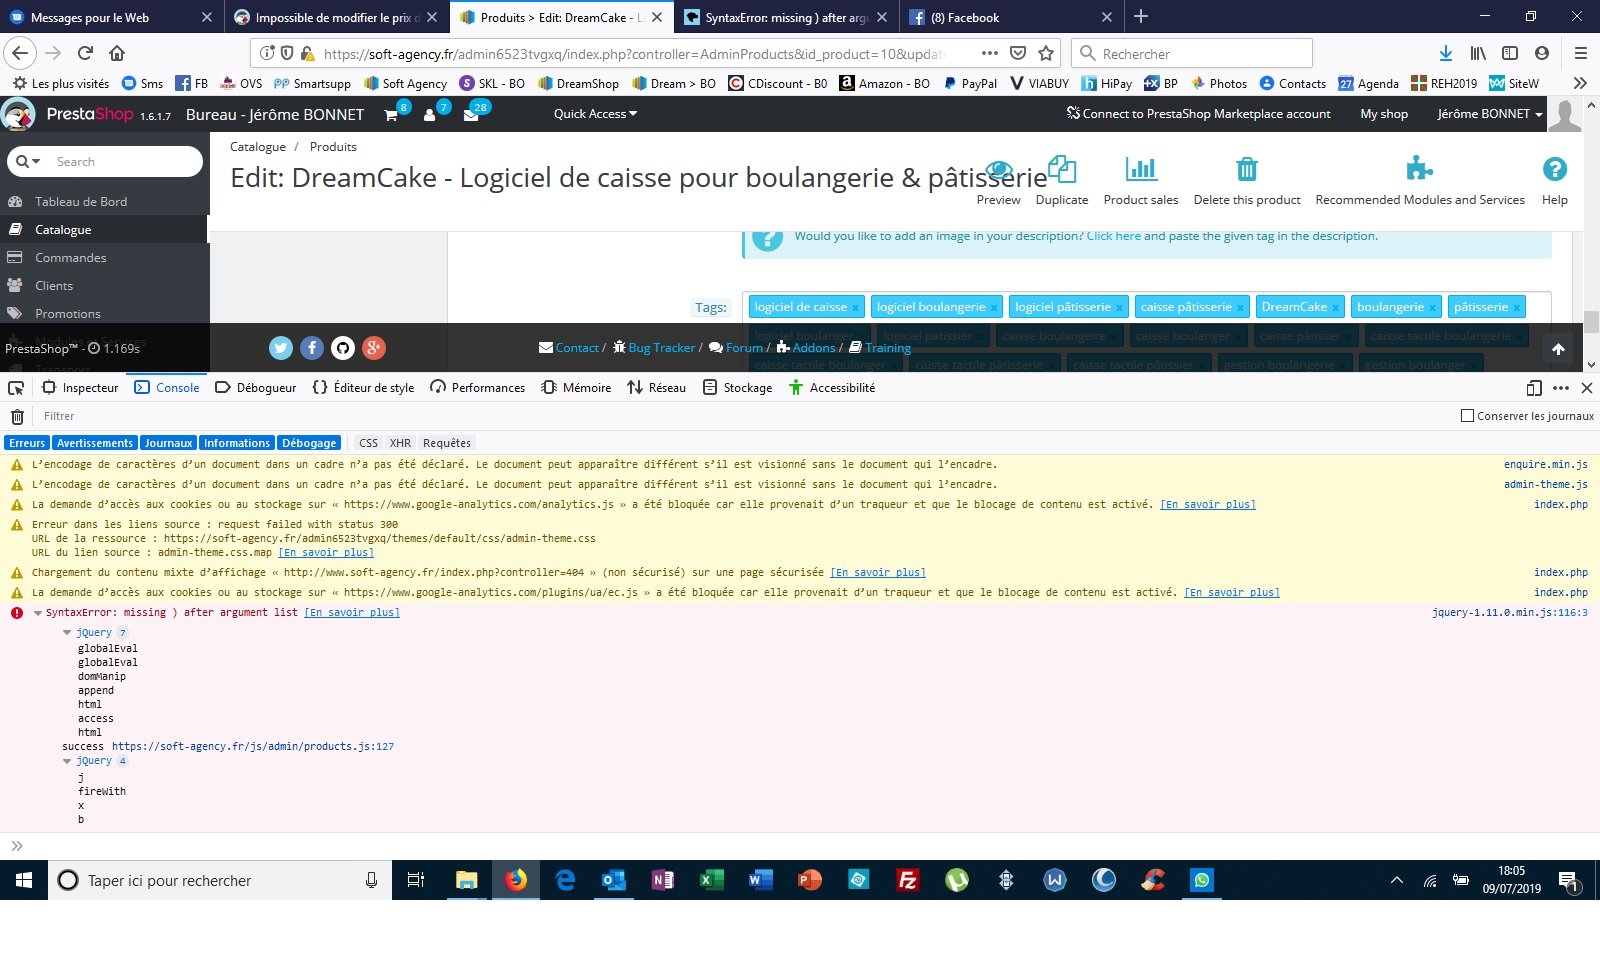
Task: Toggle the Débogage console filter
Action: [309, 443]
